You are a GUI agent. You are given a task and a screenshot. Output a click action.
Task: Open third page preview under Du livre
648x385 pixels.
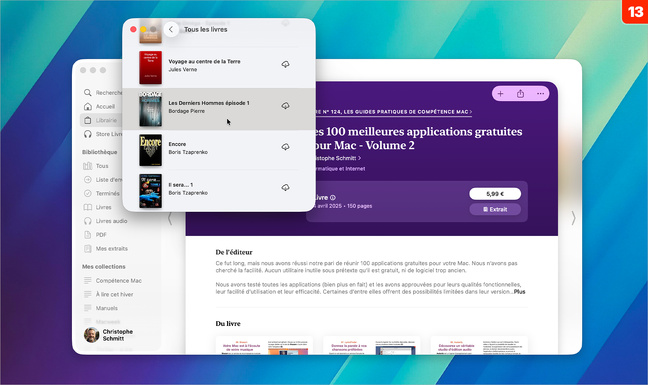(479, 346)
